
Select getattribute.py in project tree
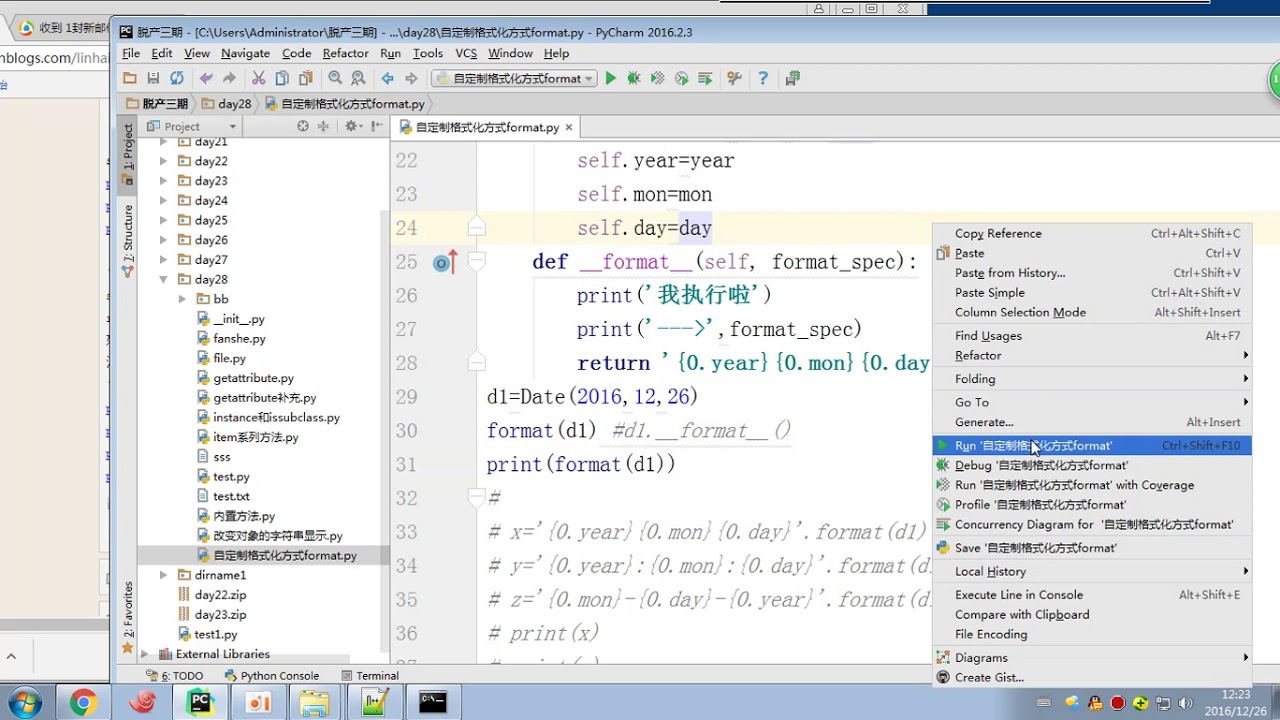pyautogui.click(x=253, y=378)
